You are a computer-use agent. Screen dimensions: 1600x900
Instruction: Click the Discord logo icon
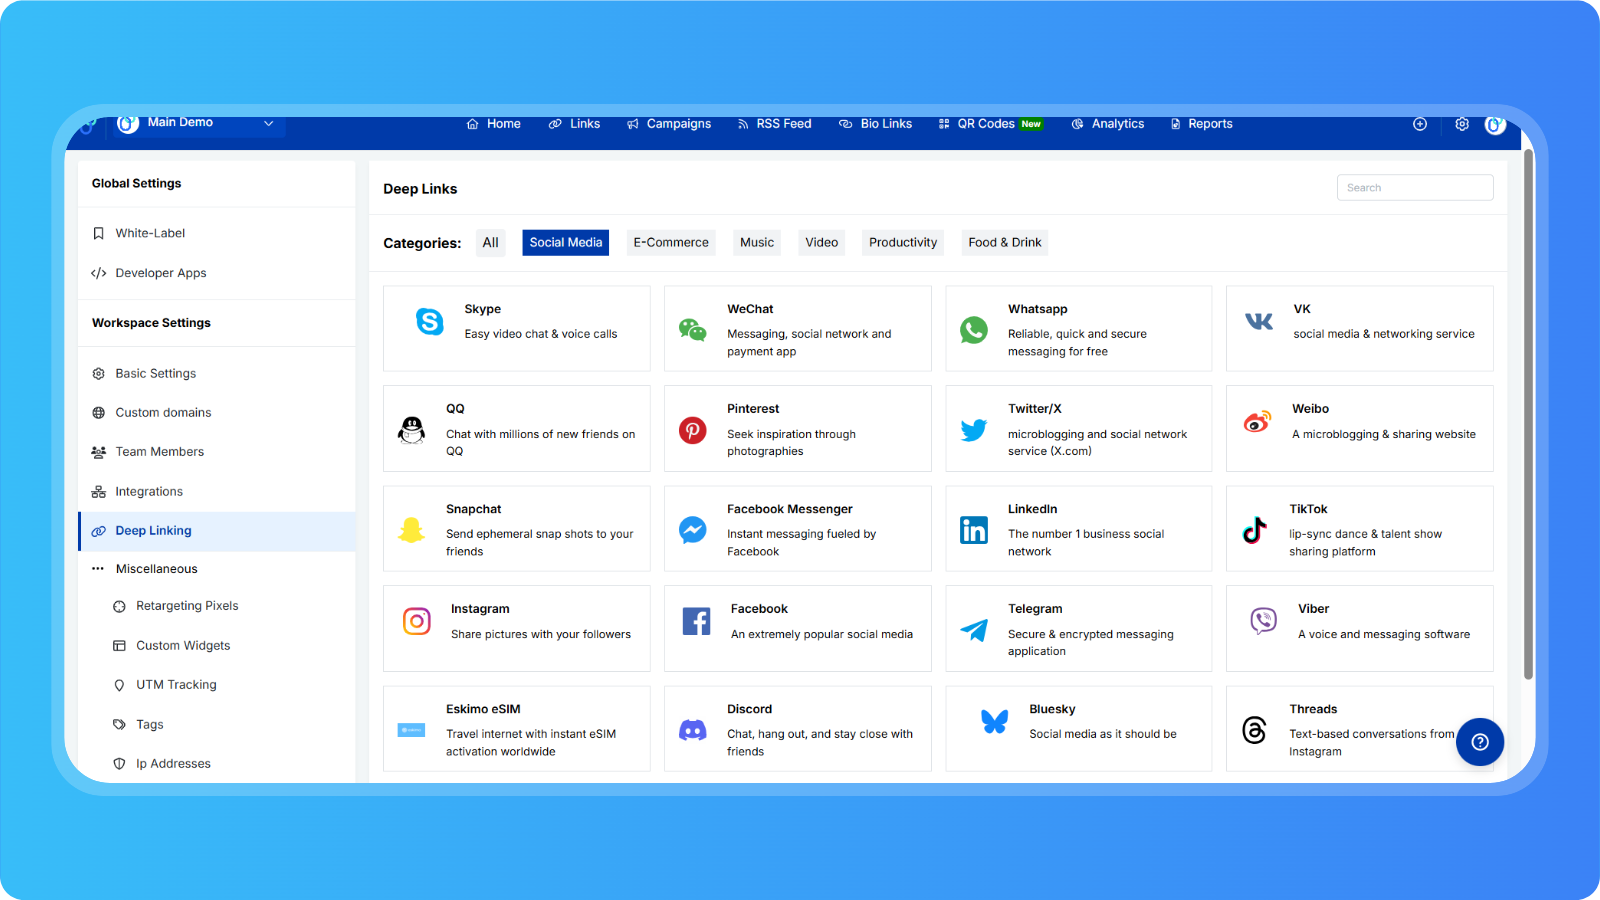[692, 730]
